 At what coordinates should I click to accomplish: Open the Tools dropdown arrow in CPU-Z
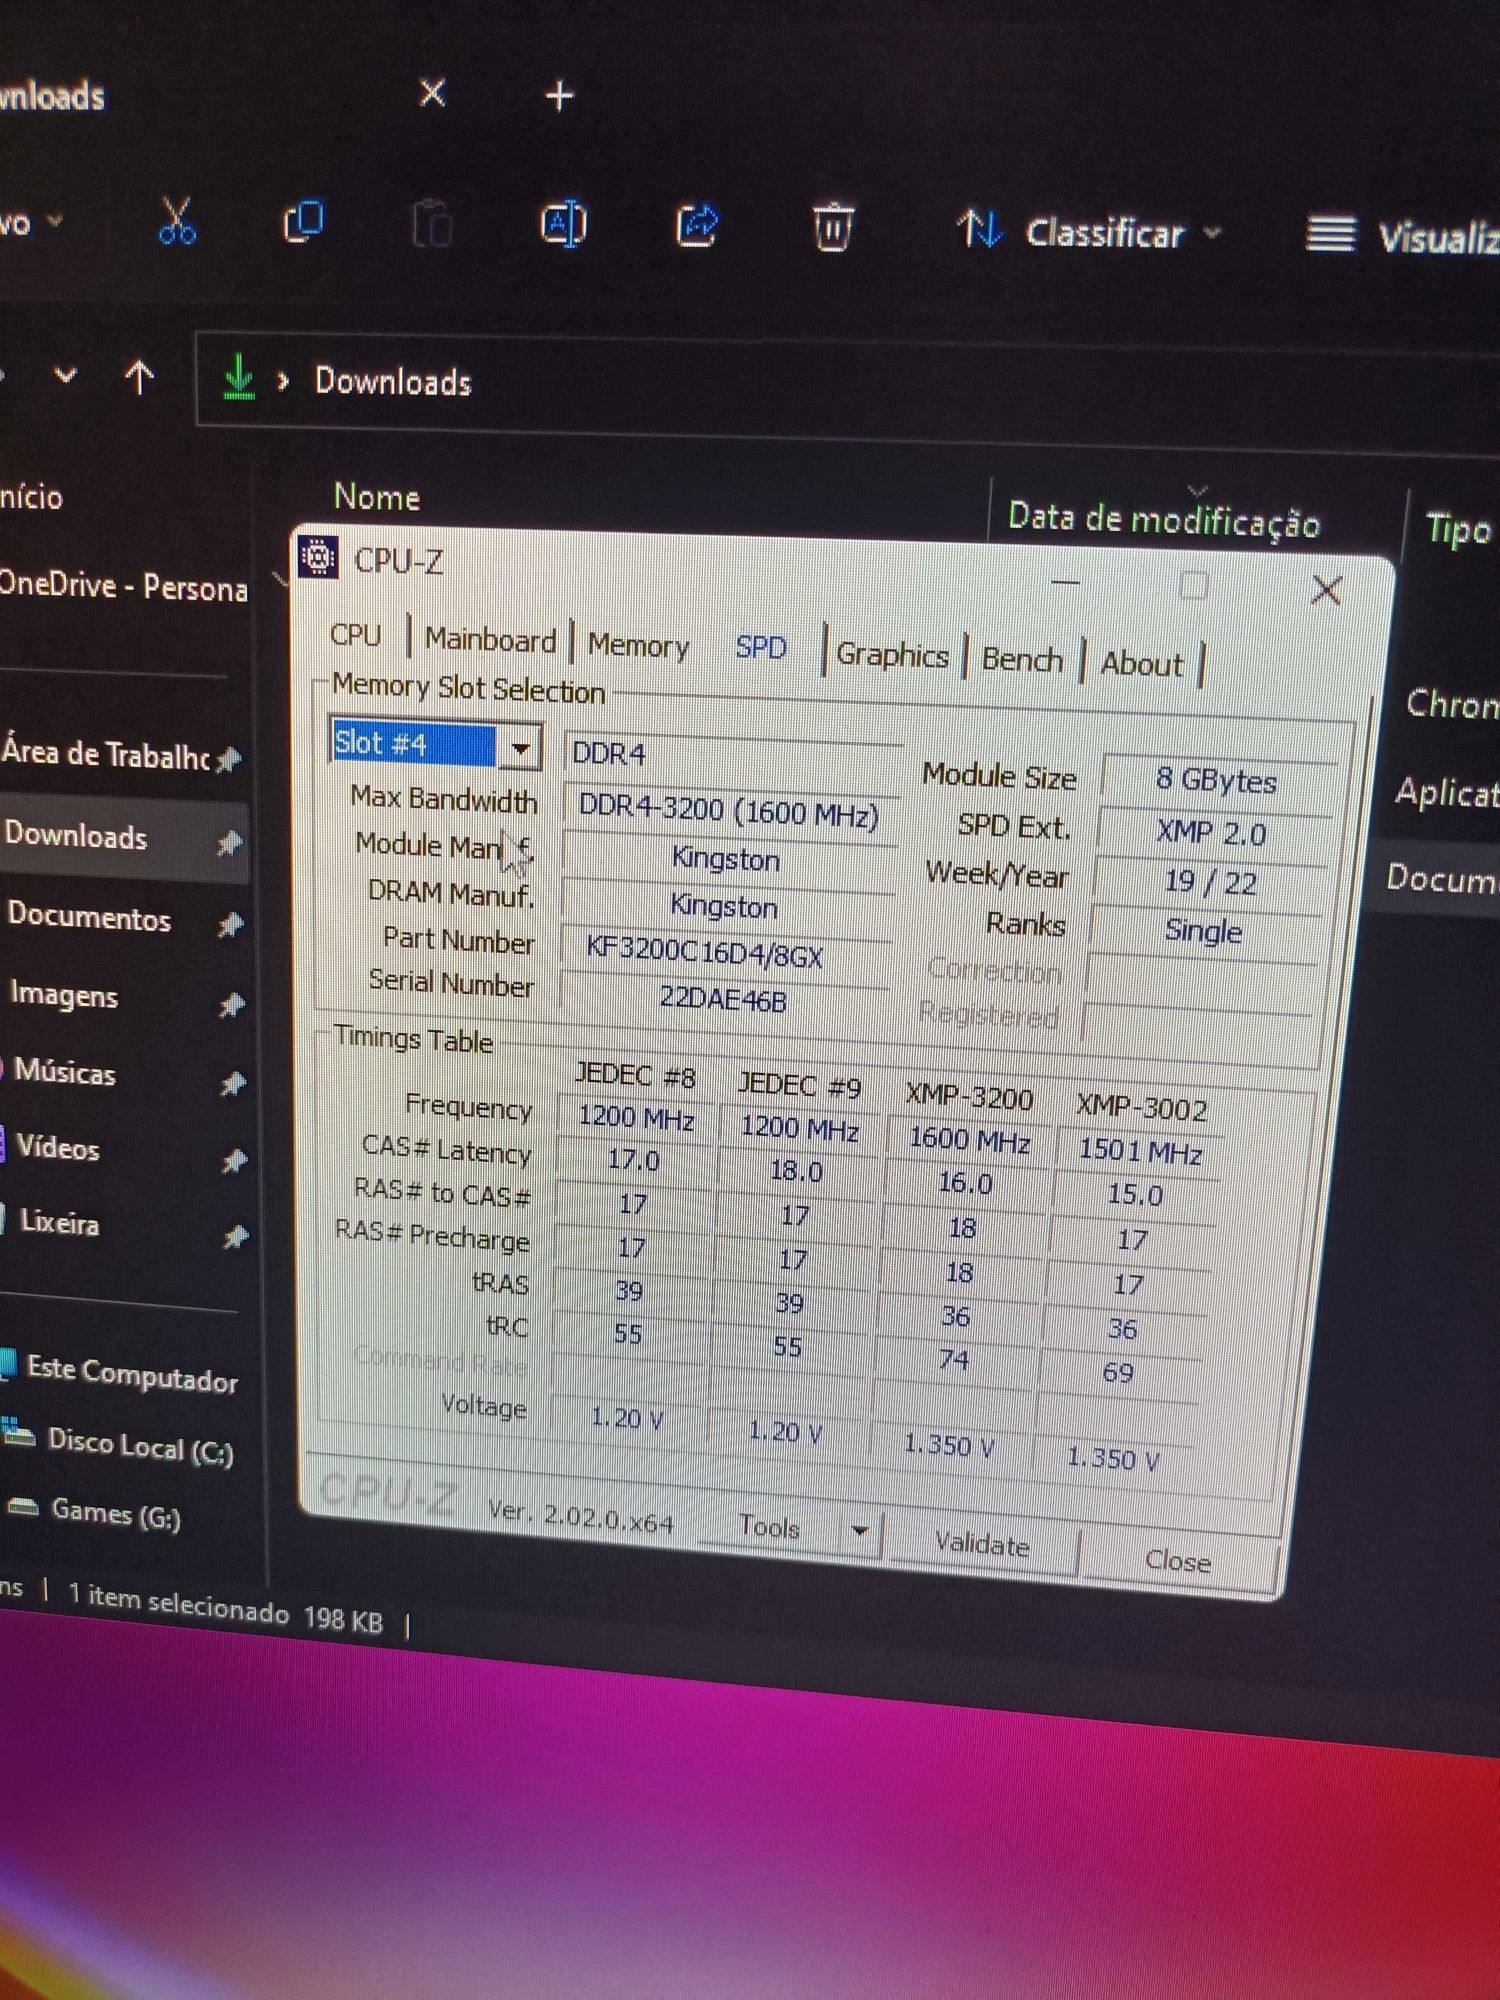click(859, 1531)
